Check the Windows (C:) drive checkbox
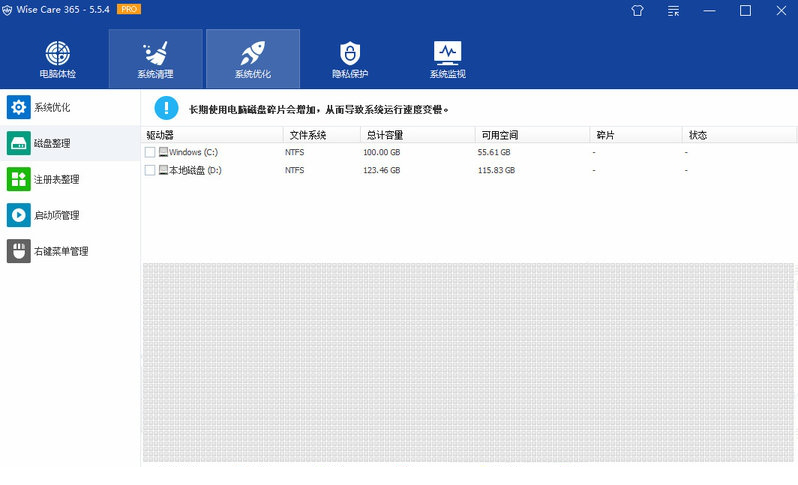Screen dimensions: 798x485 (x=150, y=152)
